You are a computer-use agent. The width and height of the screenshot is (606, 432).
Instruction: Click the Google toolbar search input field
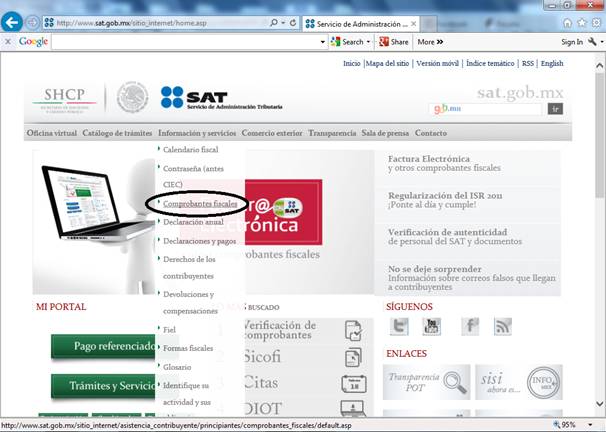(x=188, y=42)
